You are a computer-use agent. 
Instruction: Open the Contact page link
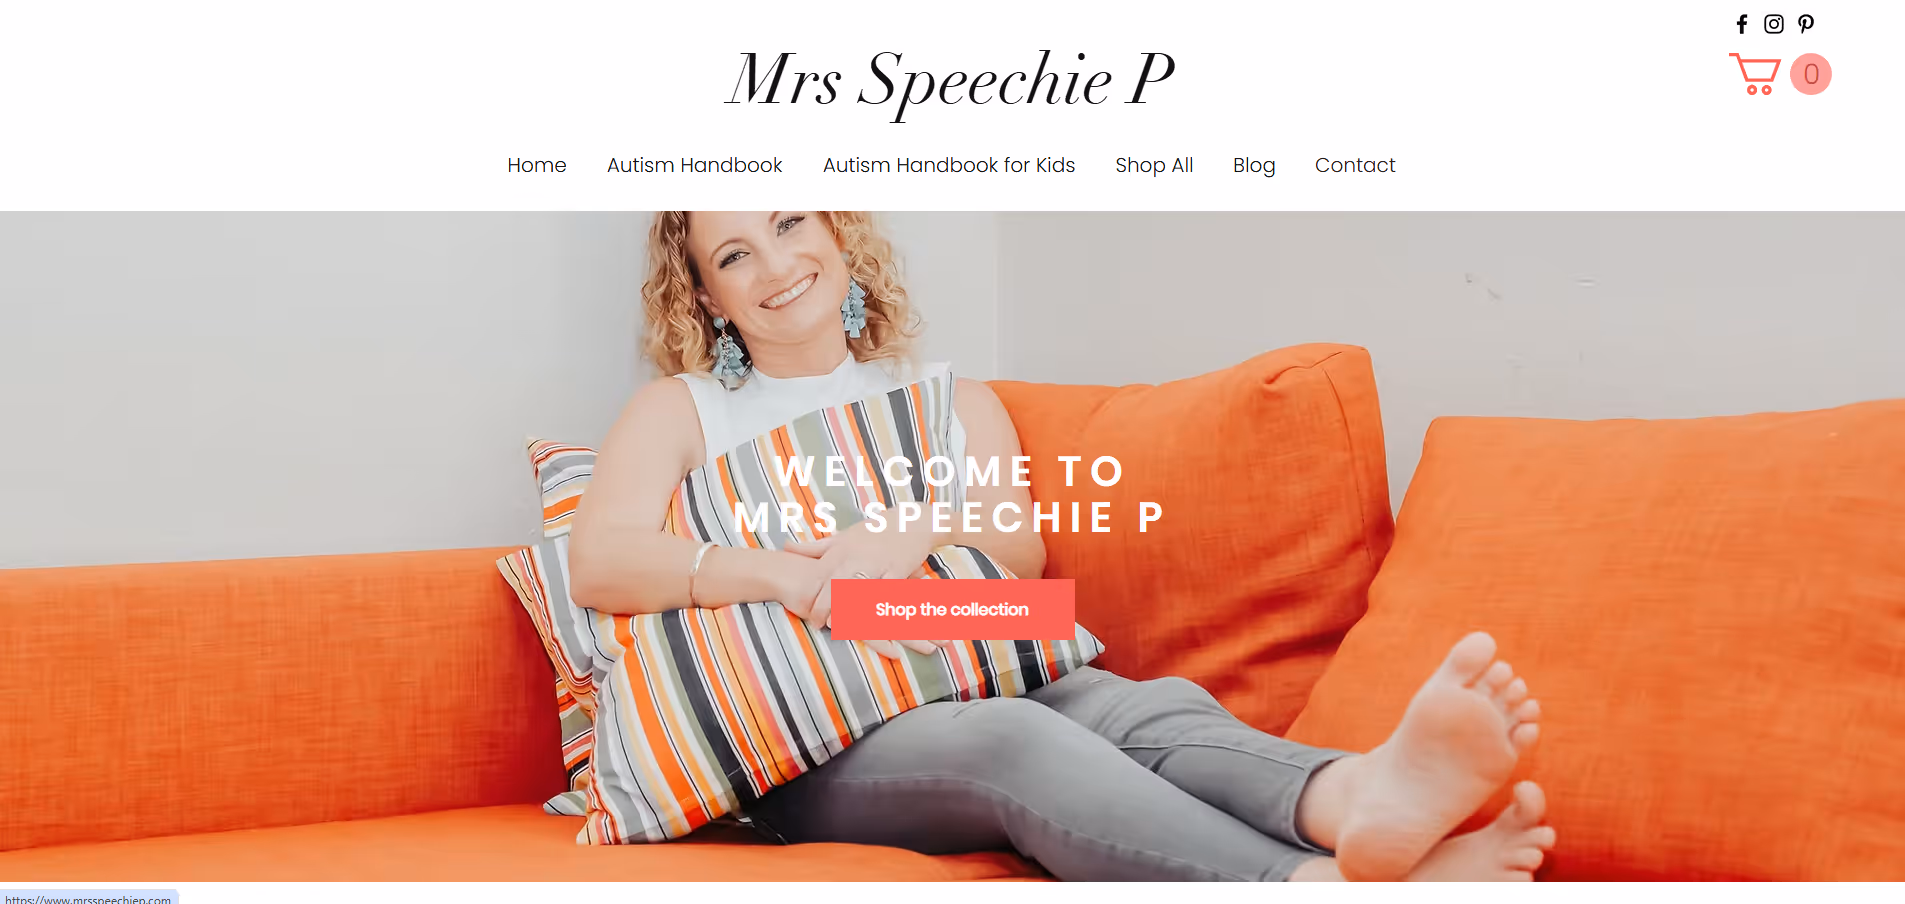(1355, 165)
